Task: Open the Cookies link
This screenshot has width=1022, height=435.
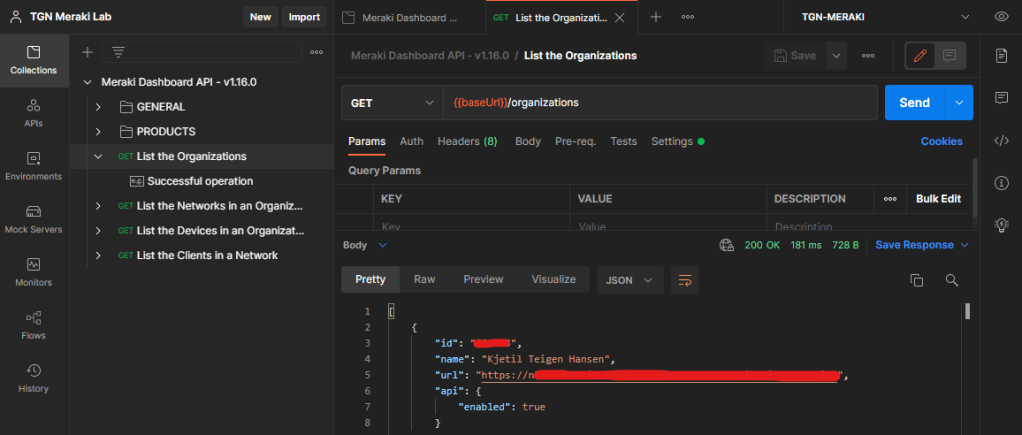Action: [x=941, y=142]
